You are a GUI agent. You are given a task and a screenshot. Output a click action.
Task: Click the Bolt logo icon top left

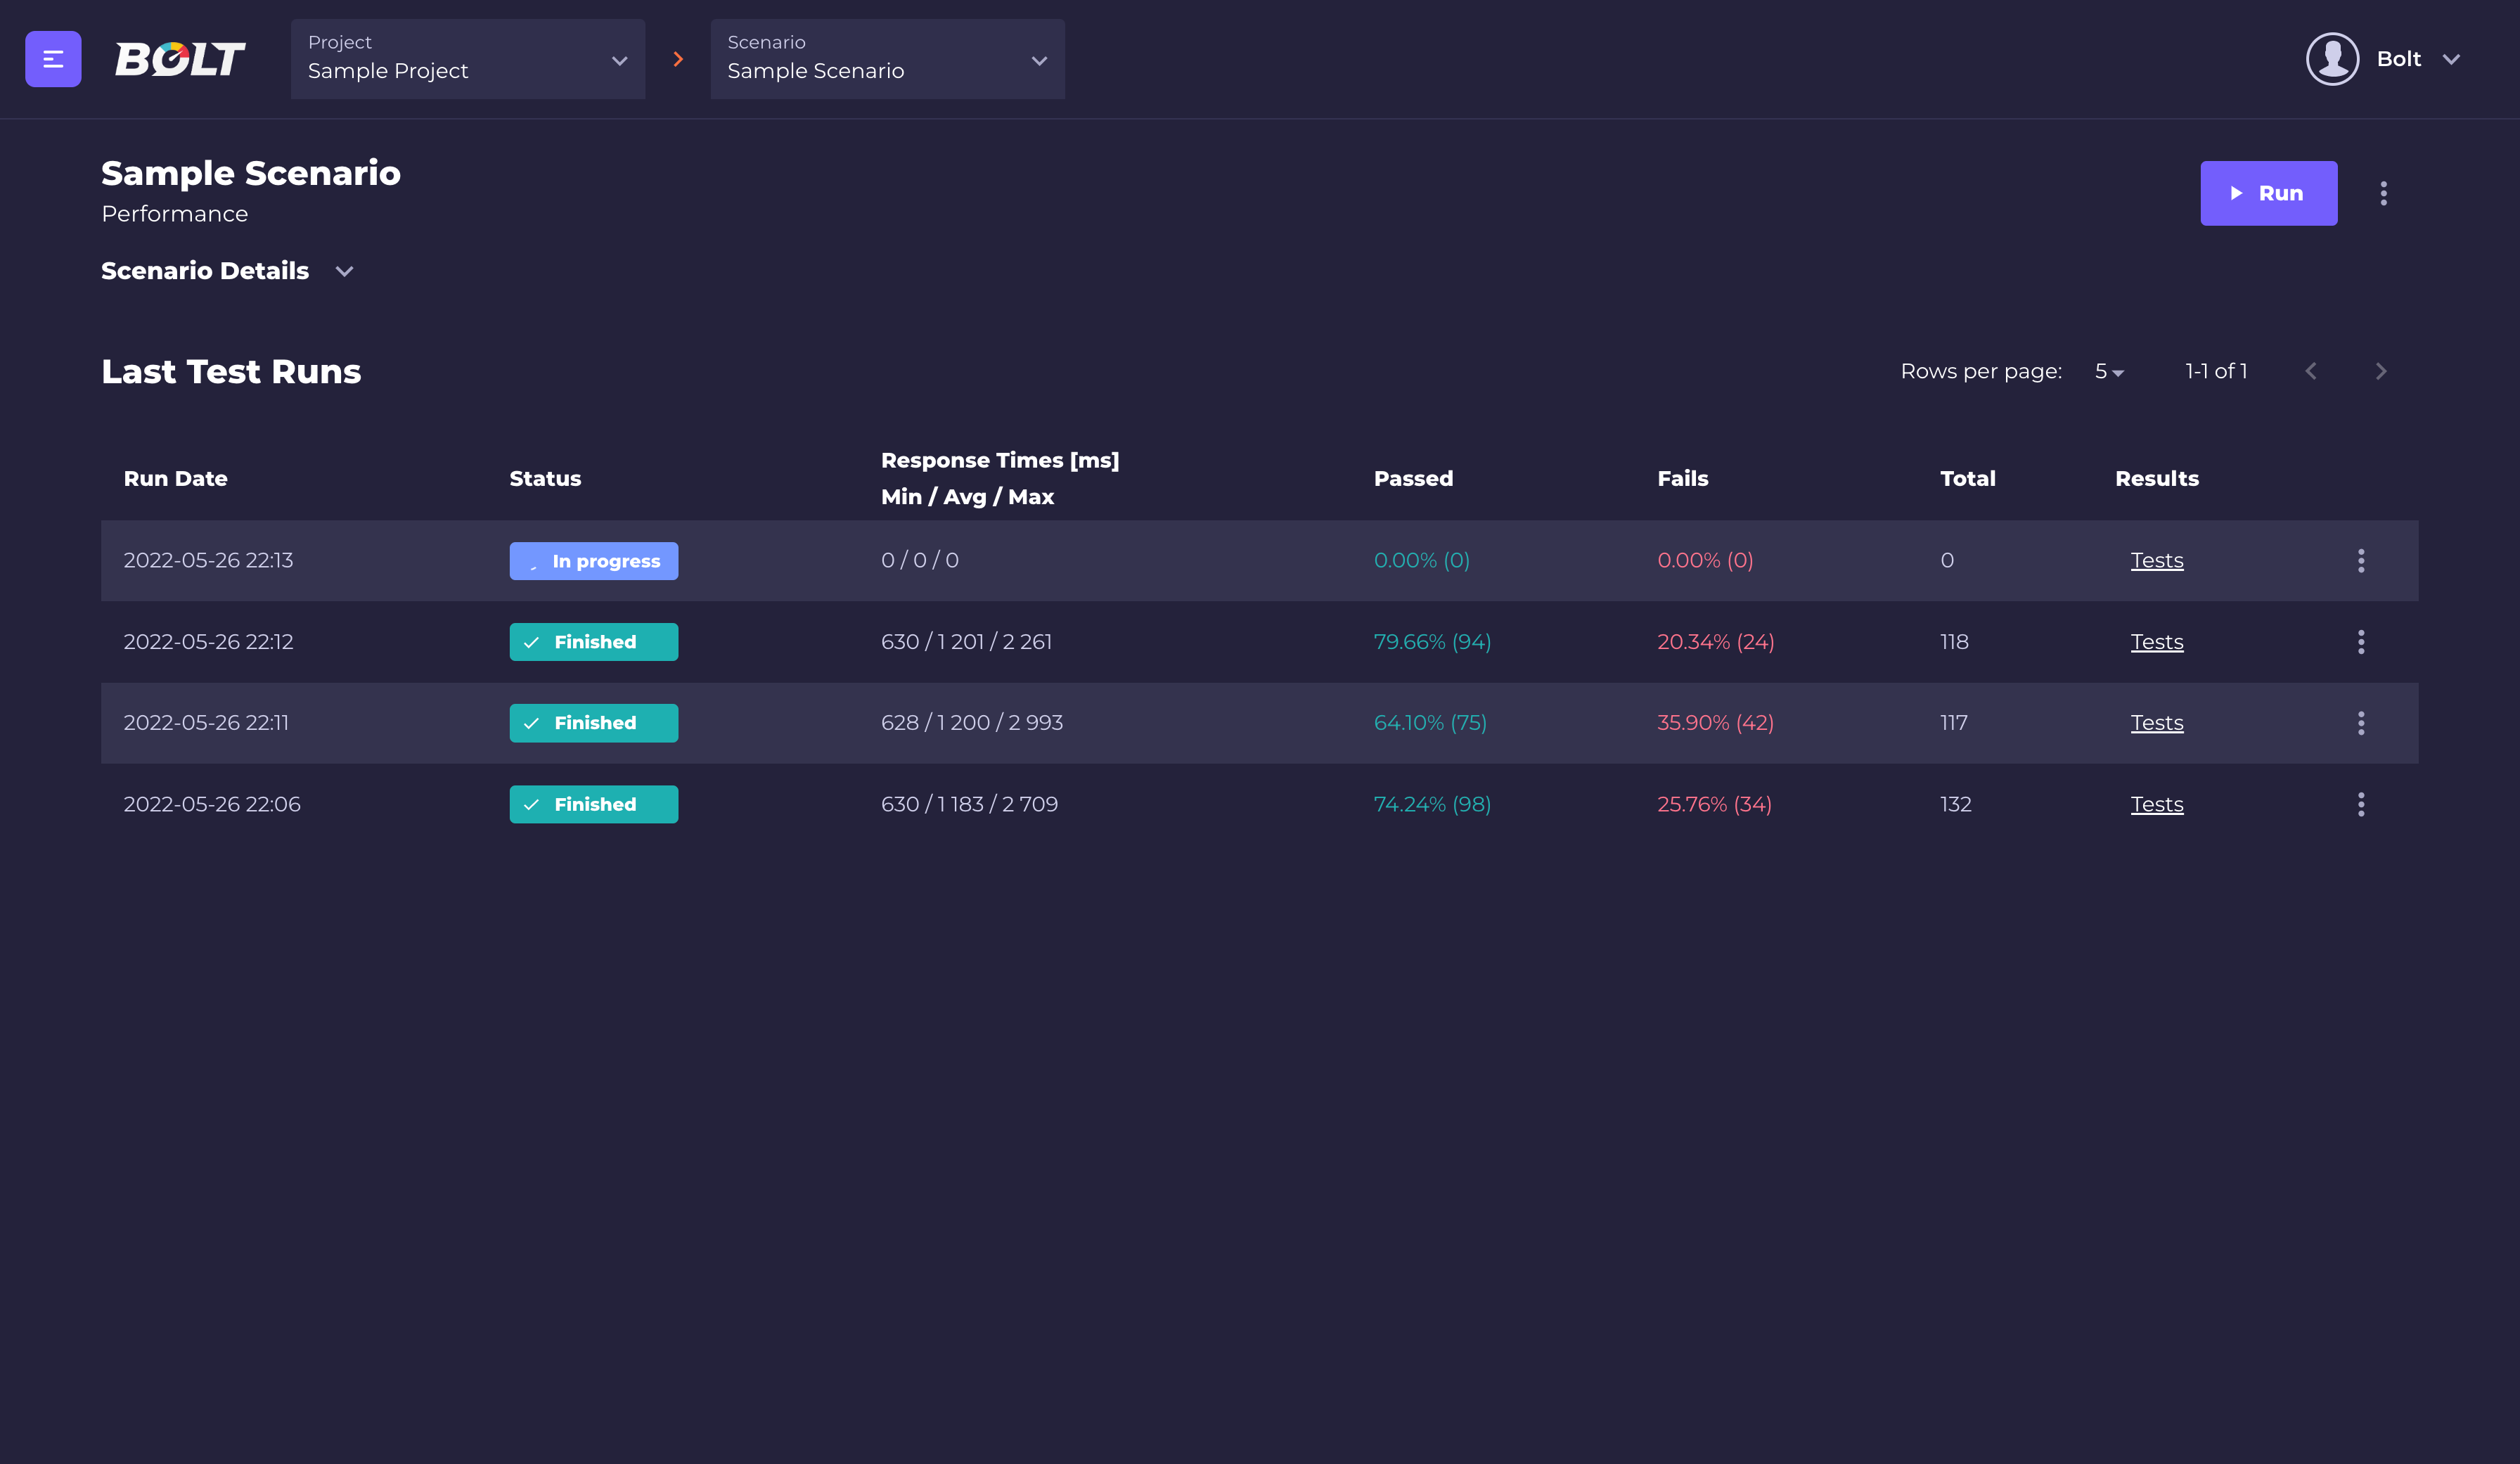tap(178, 58)
